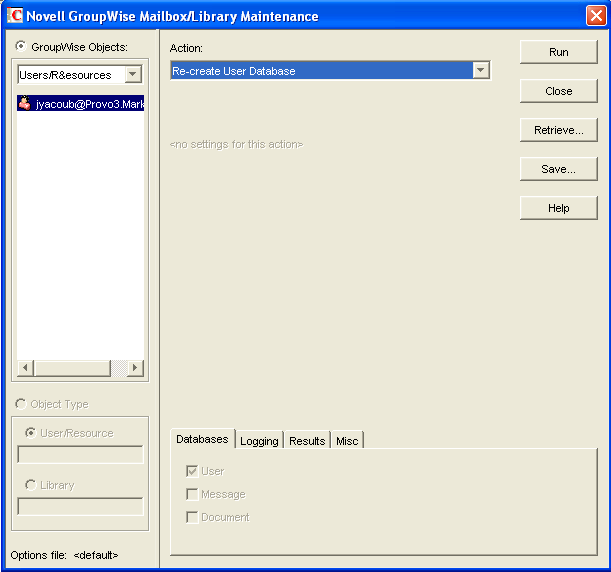Click the Retrieve... button

point(558,130)
